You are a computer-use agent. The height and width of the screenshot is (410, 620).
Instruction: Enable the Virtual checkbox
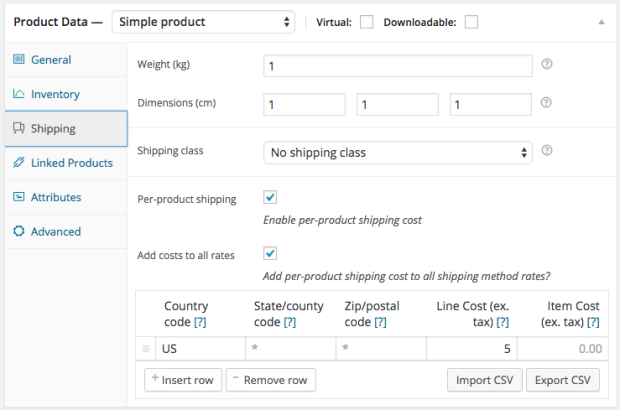[x=366, y=21]
